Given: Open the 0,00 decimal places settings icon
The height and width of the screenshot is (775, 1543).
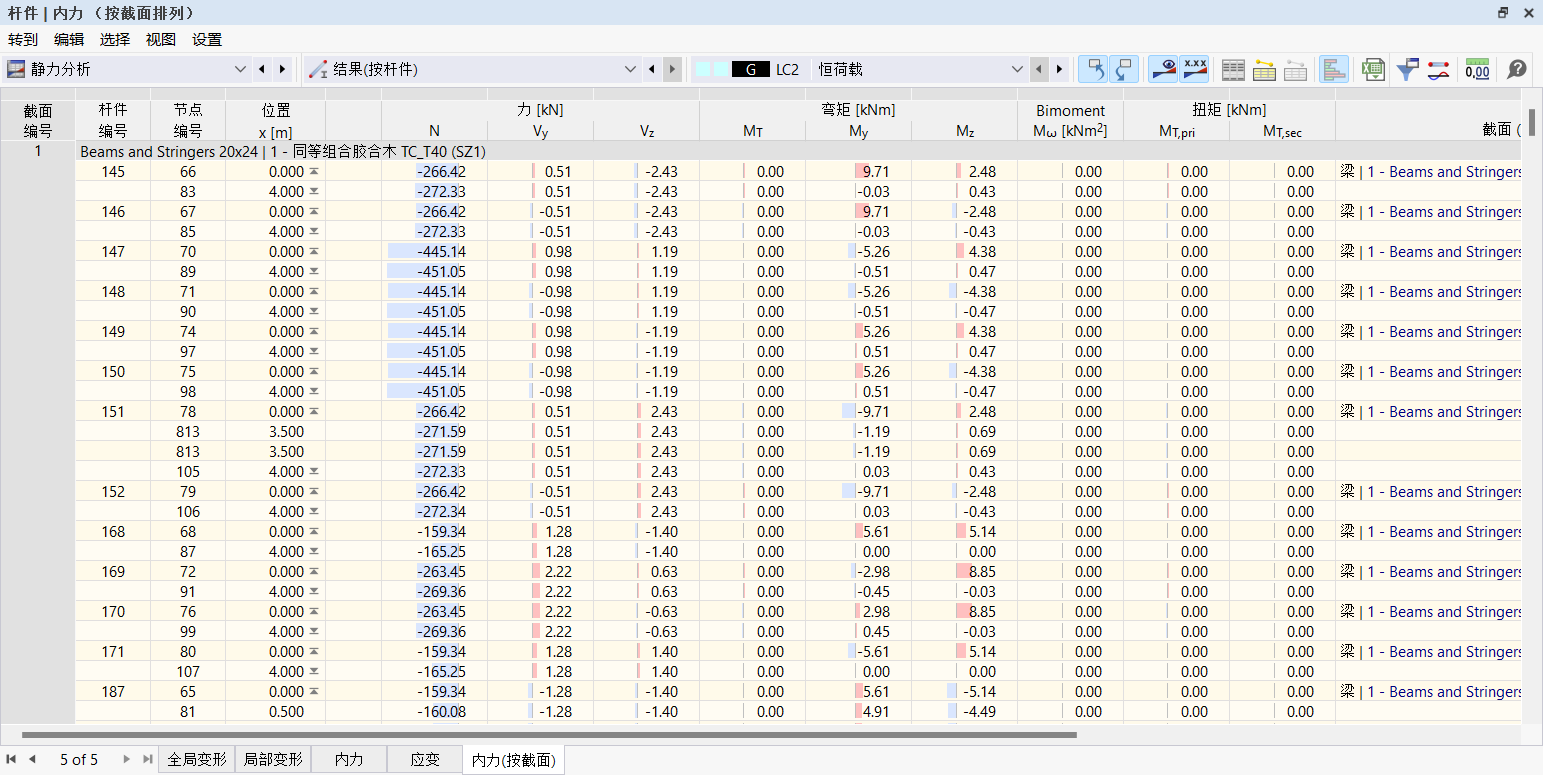Looking at the screenshot, I should click(1477, 69).
